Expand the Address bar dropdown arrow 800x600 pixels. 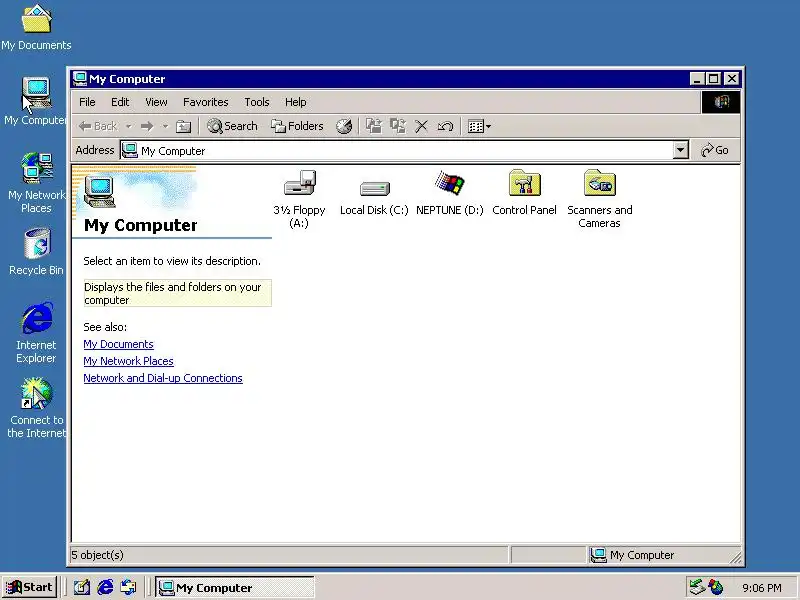[x=680, y=150]
